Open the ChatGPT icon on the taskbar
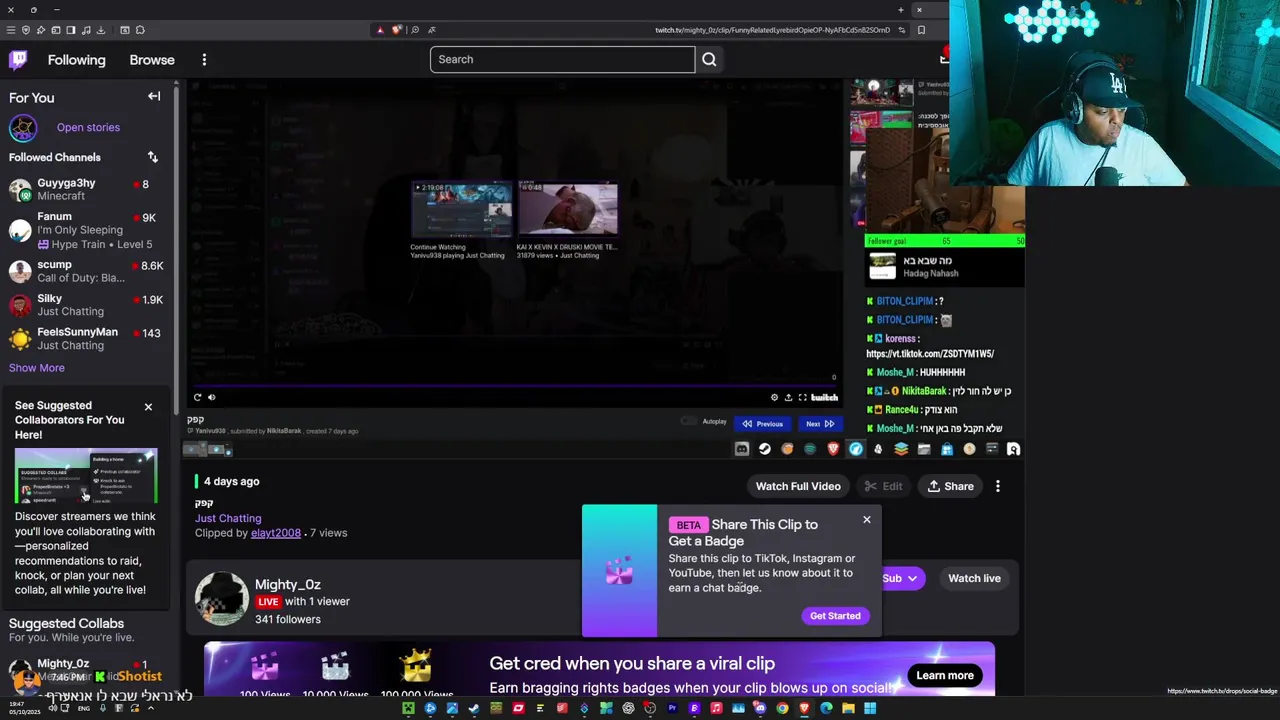The image size is (1280, 720). [628, 709]
